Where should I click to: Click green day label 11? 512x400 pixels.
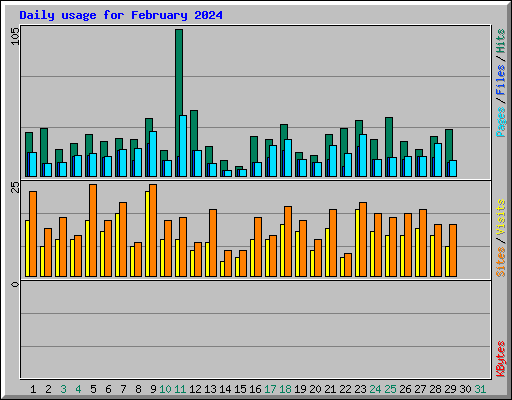(180, 389)
